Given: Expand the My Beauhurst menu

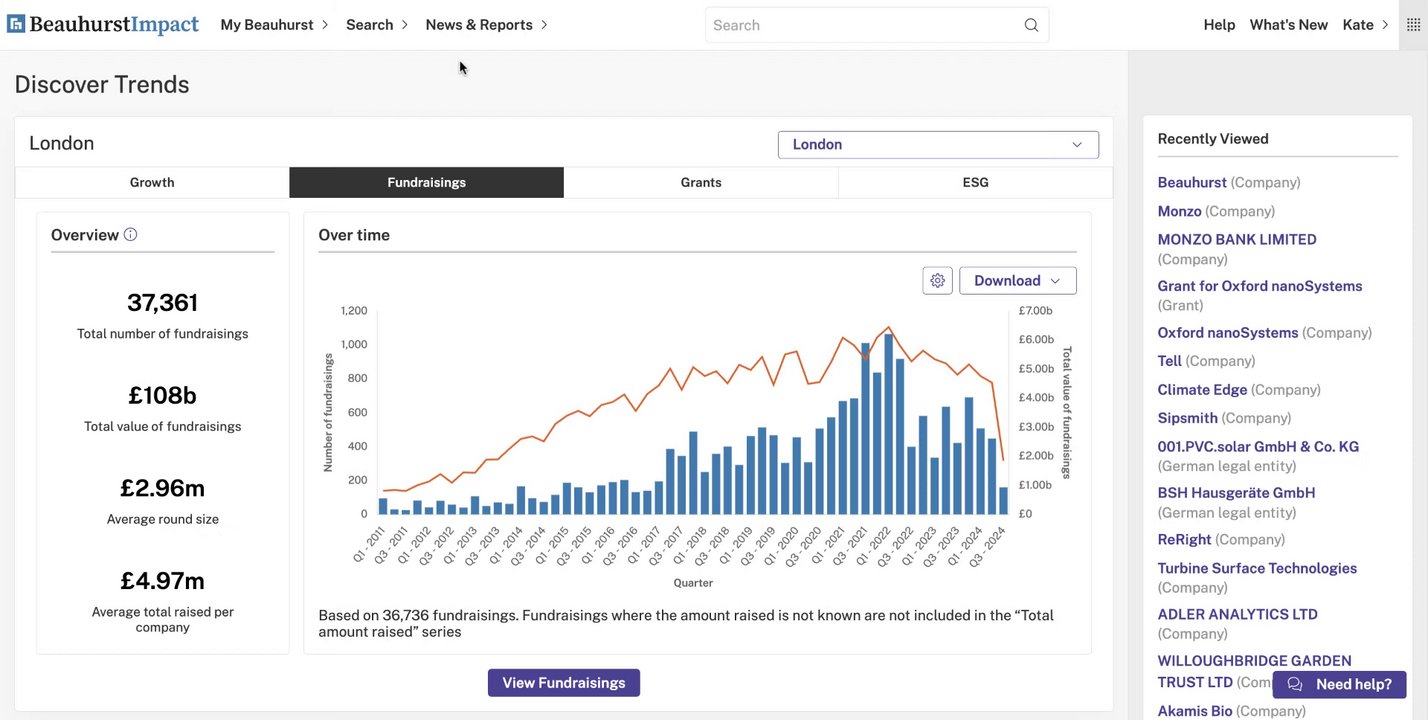Looking at the screenshot, I should 274,25.
